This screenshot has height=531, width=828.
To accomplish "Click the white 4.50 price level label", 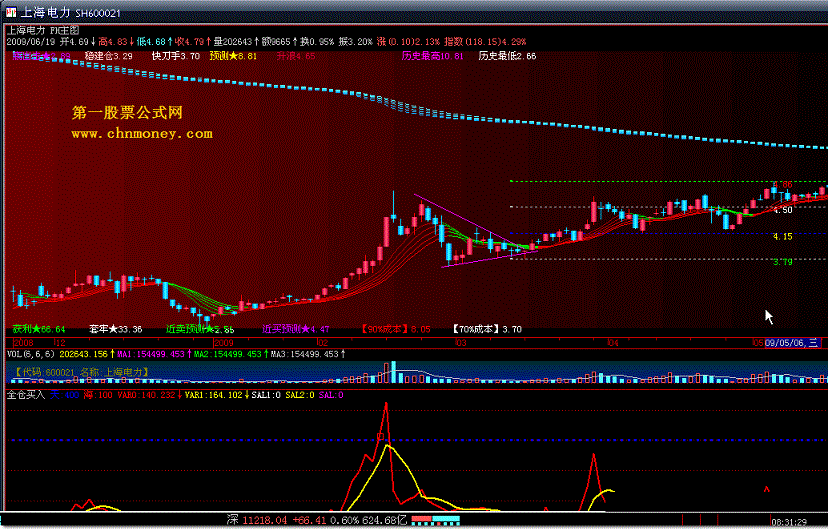I will point(783,210).
